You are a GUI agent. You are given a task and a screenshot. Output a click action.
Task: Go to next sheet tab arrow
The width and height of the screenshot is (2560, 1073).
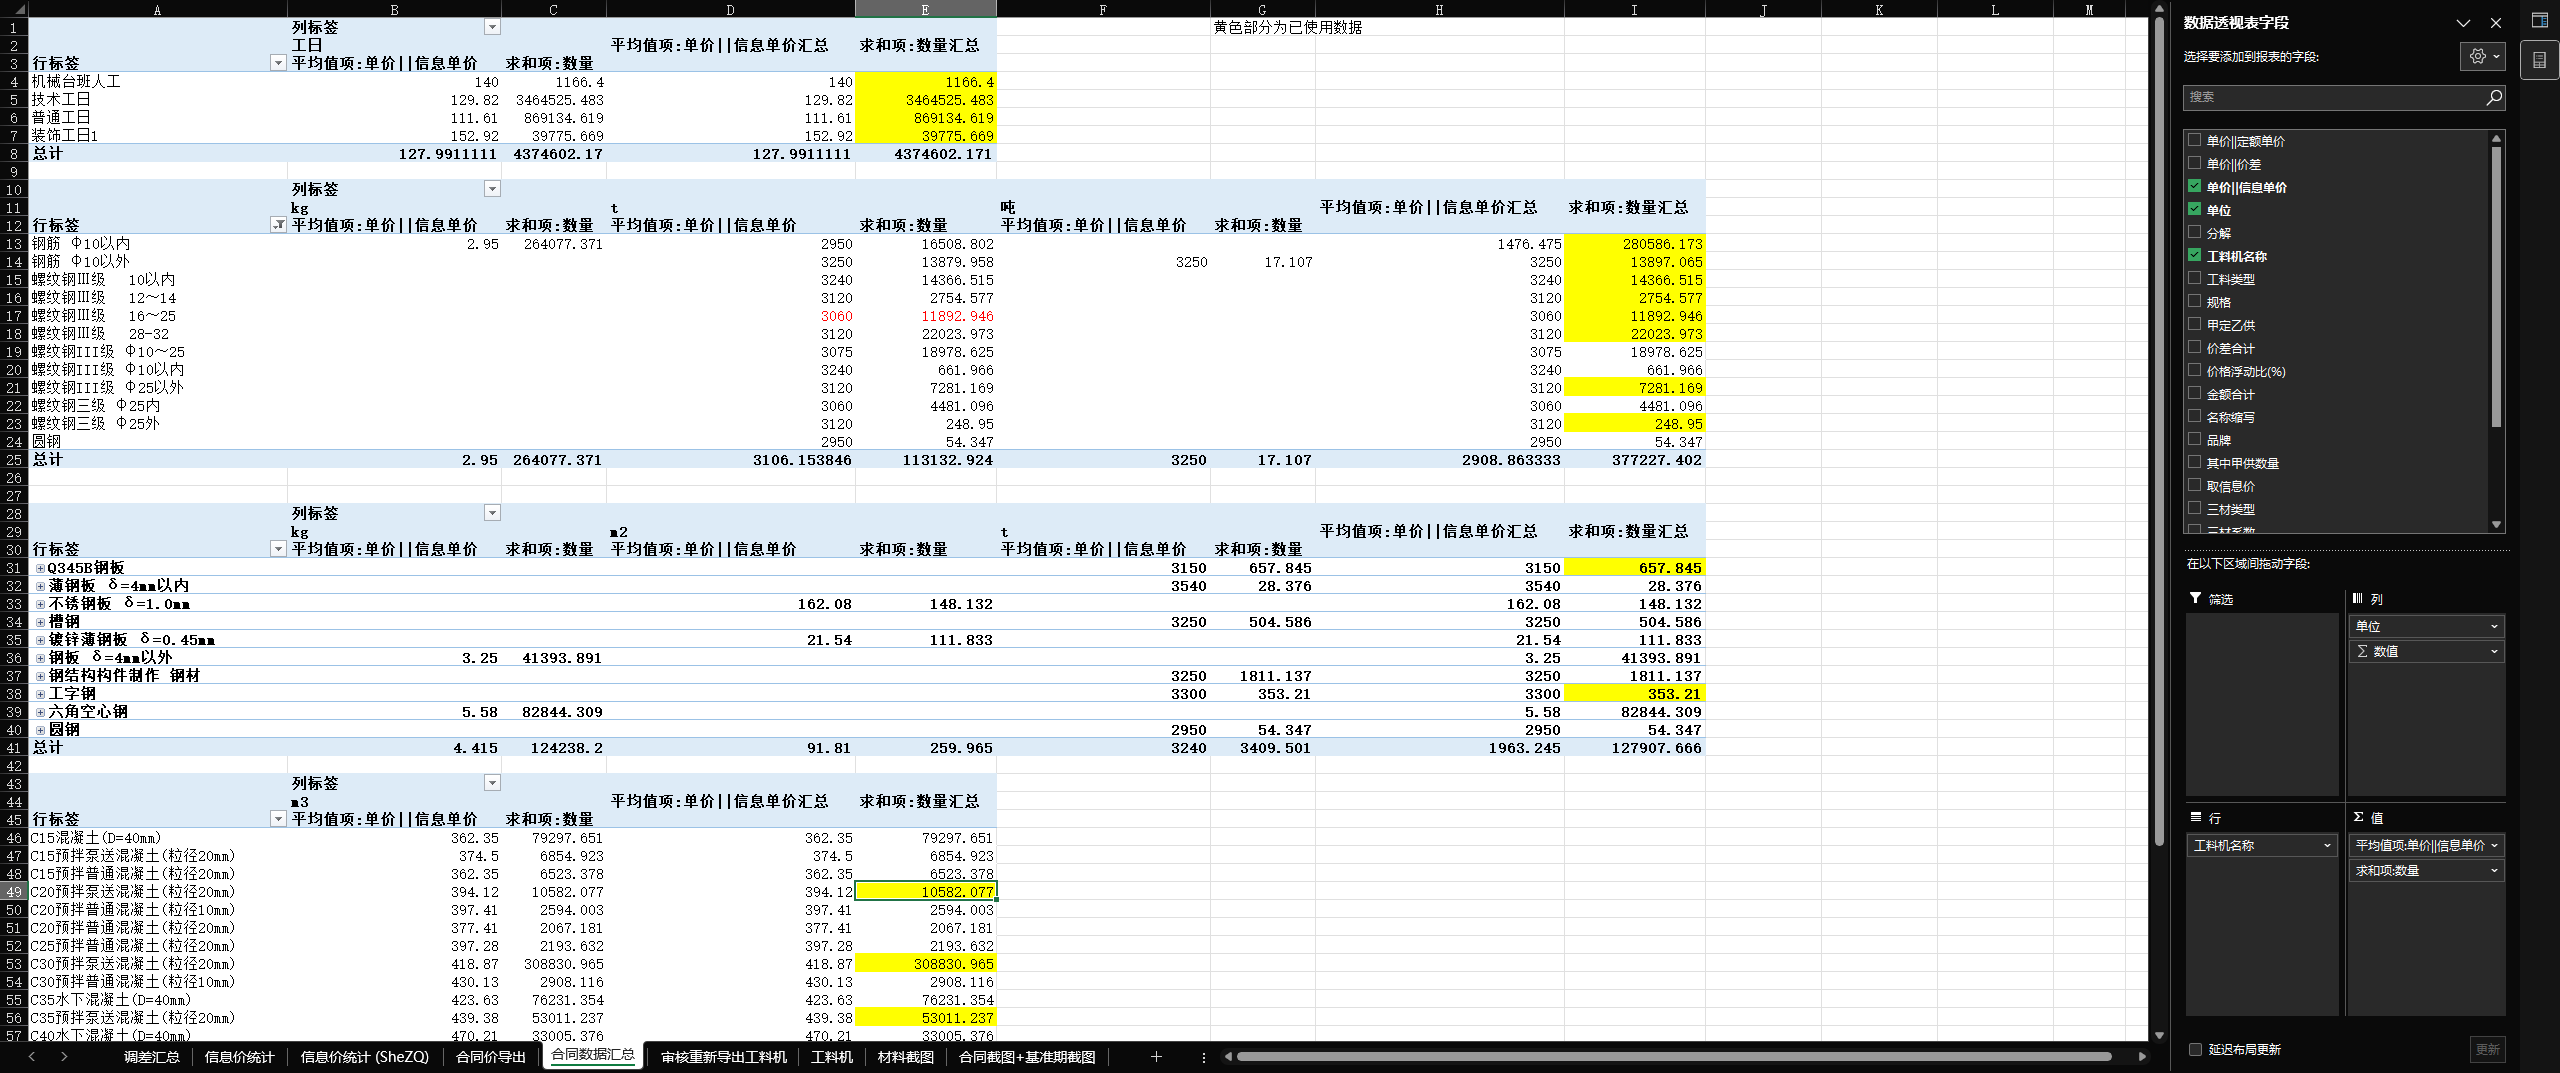[x=64, y=1056]
